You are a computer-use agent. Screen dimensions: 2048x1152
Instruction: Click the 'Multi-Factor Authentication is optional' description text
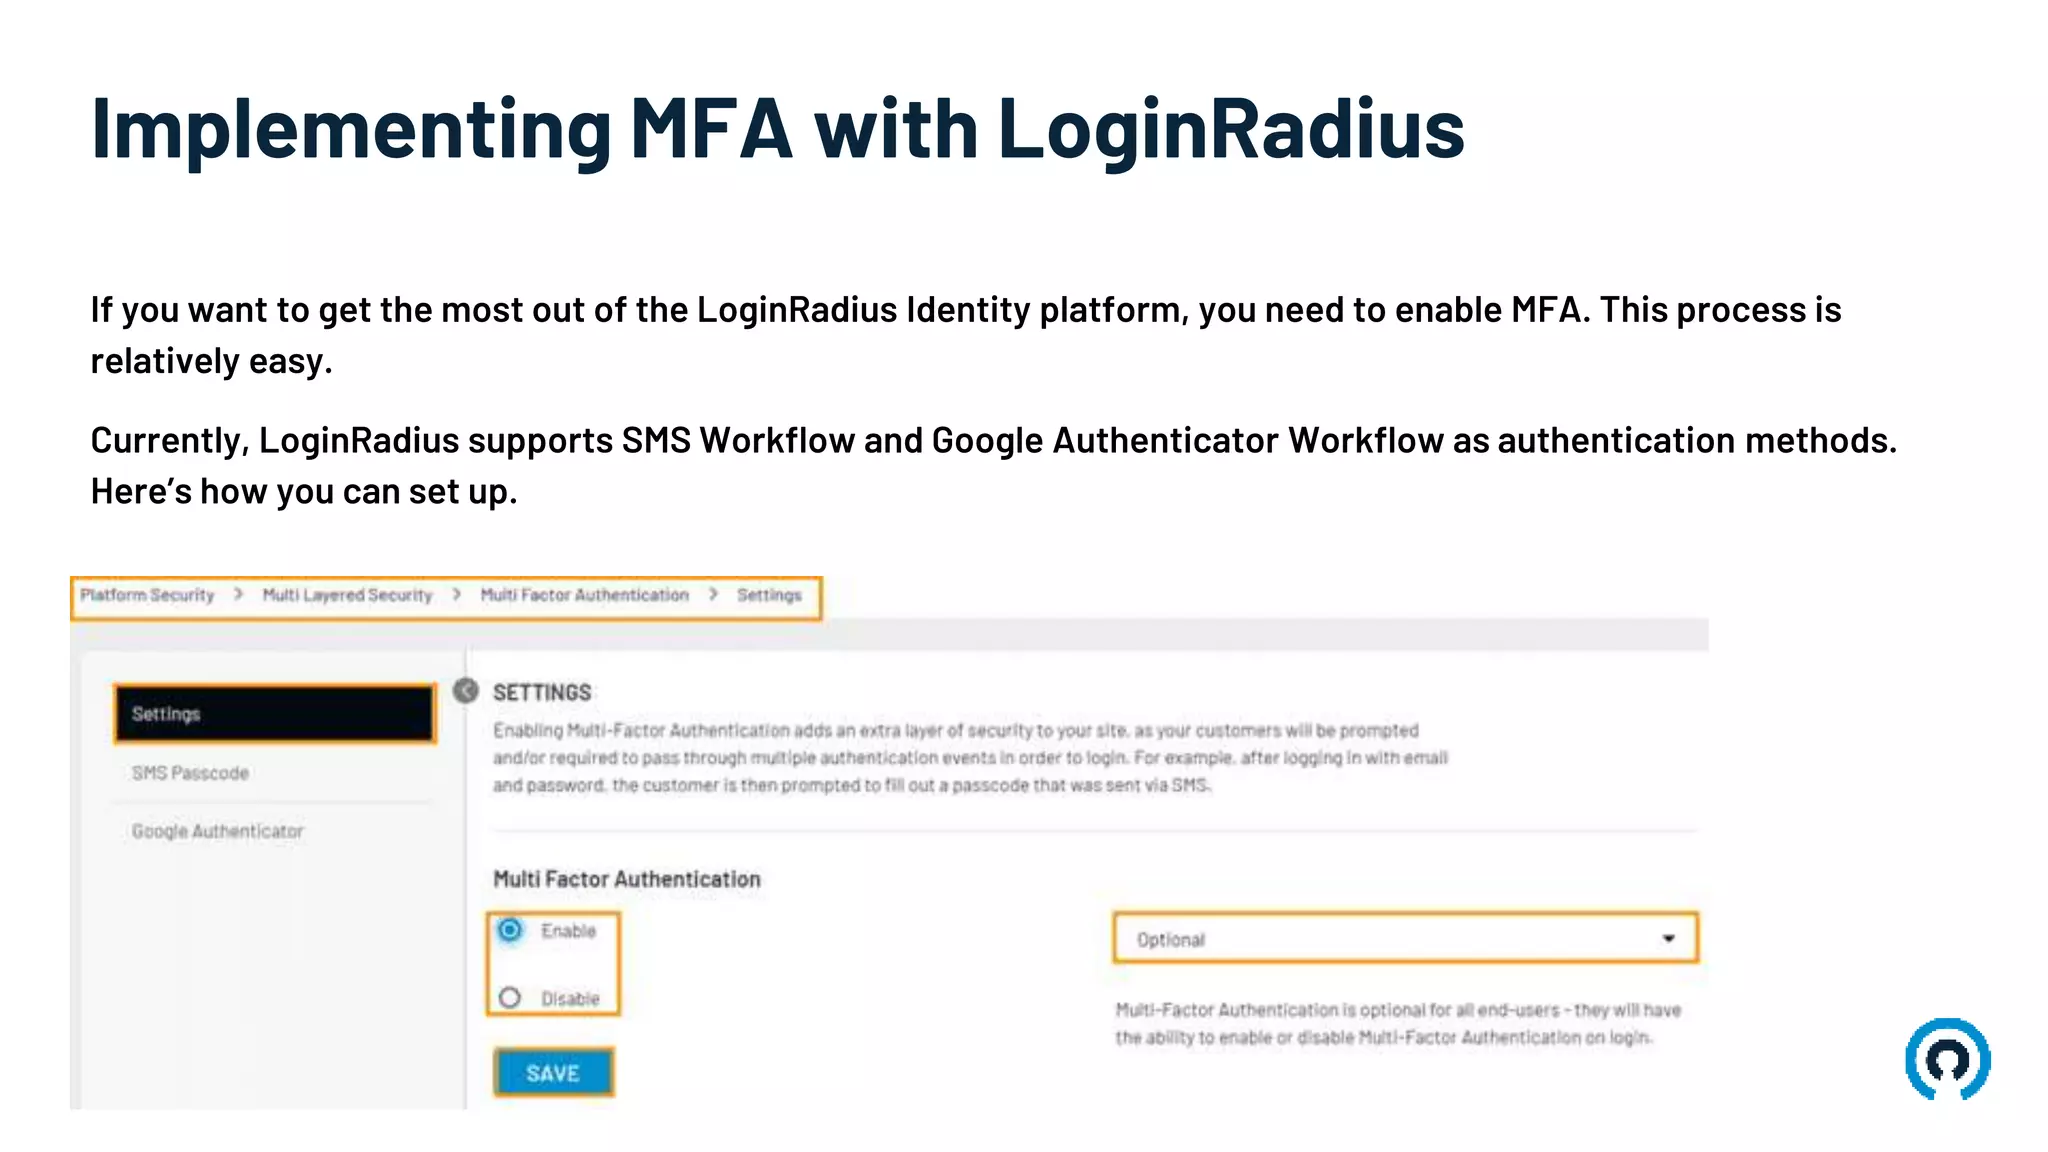pyautogui.click(x=1398, y=1024)
